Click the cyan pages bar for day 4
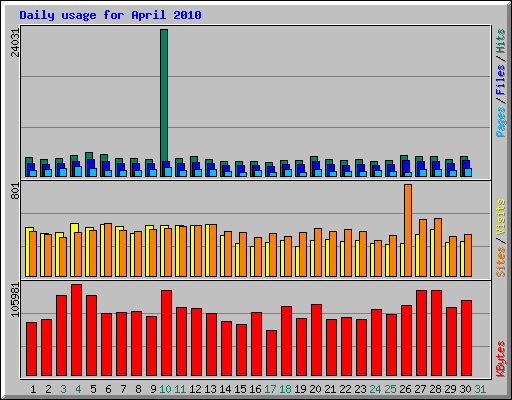This screenshot has width=512, height=400. coord(78,172)
